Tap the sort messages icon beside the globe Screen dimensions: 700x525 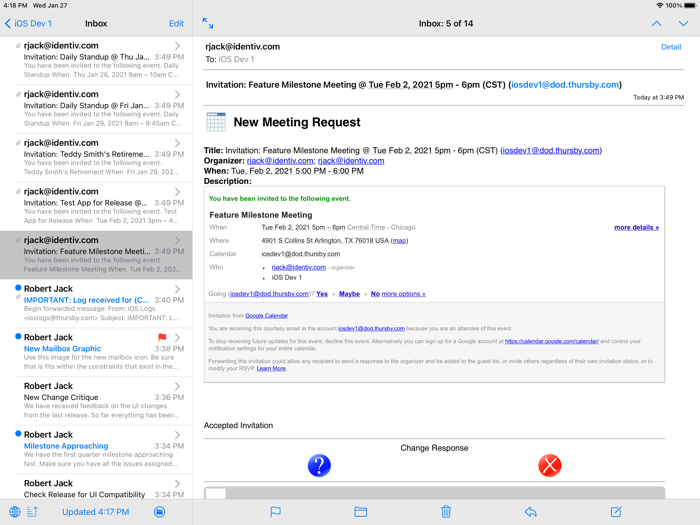click(x=32, y=512)
